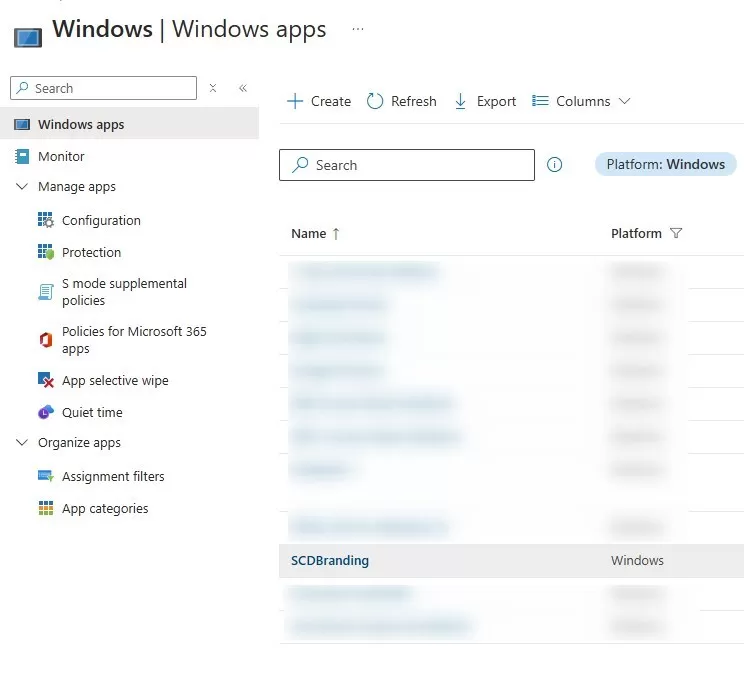Click the Create button
Viewport: 744px width, 680px height.
click(319, 101)
